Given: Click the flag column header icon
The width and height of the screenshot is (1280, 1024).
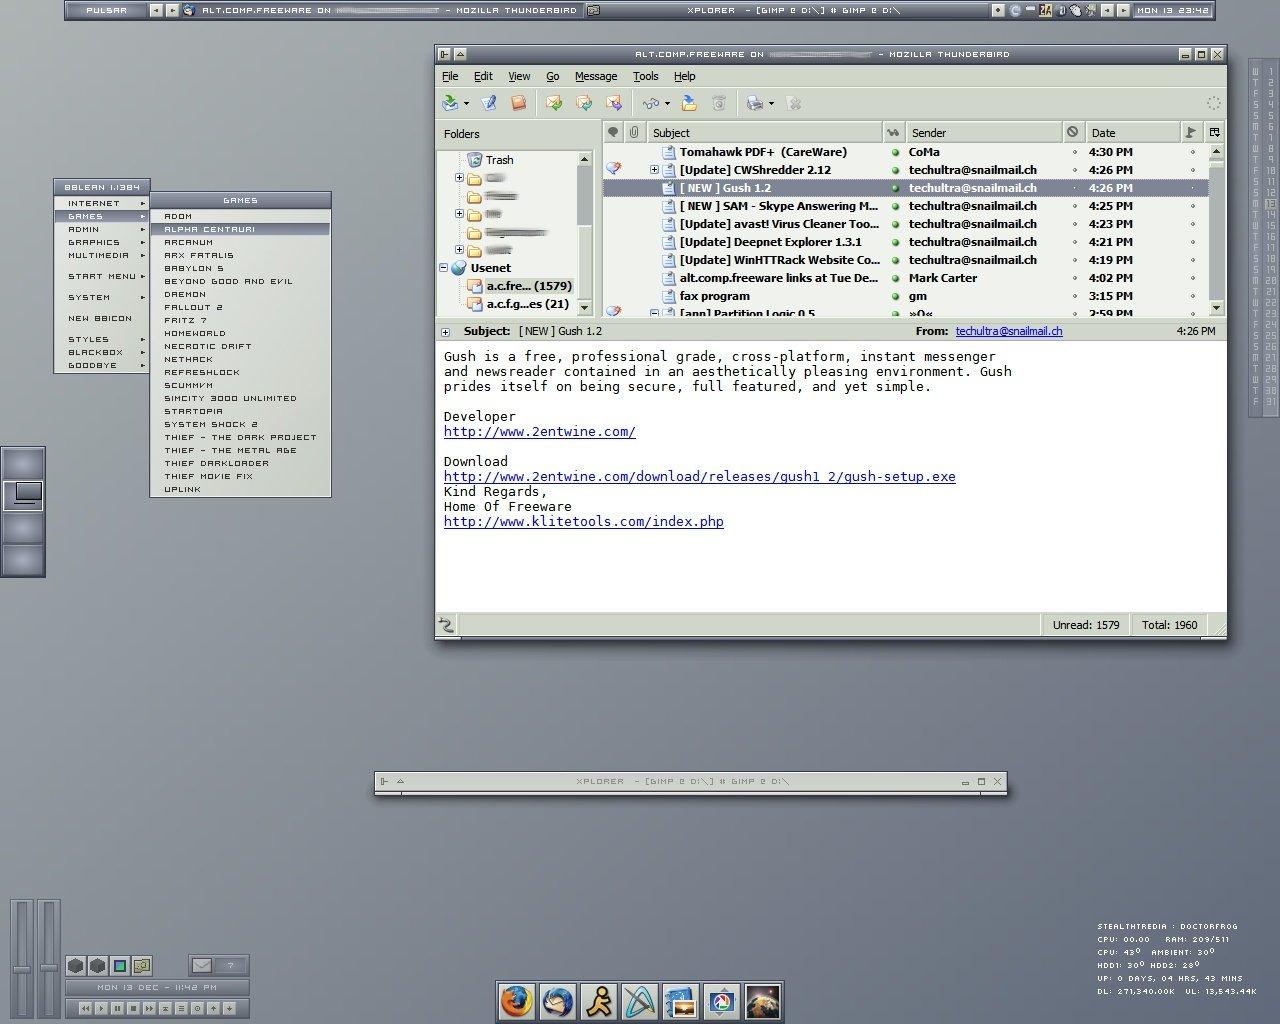Looking at the screenshot, I should [x=1191, y=132].
